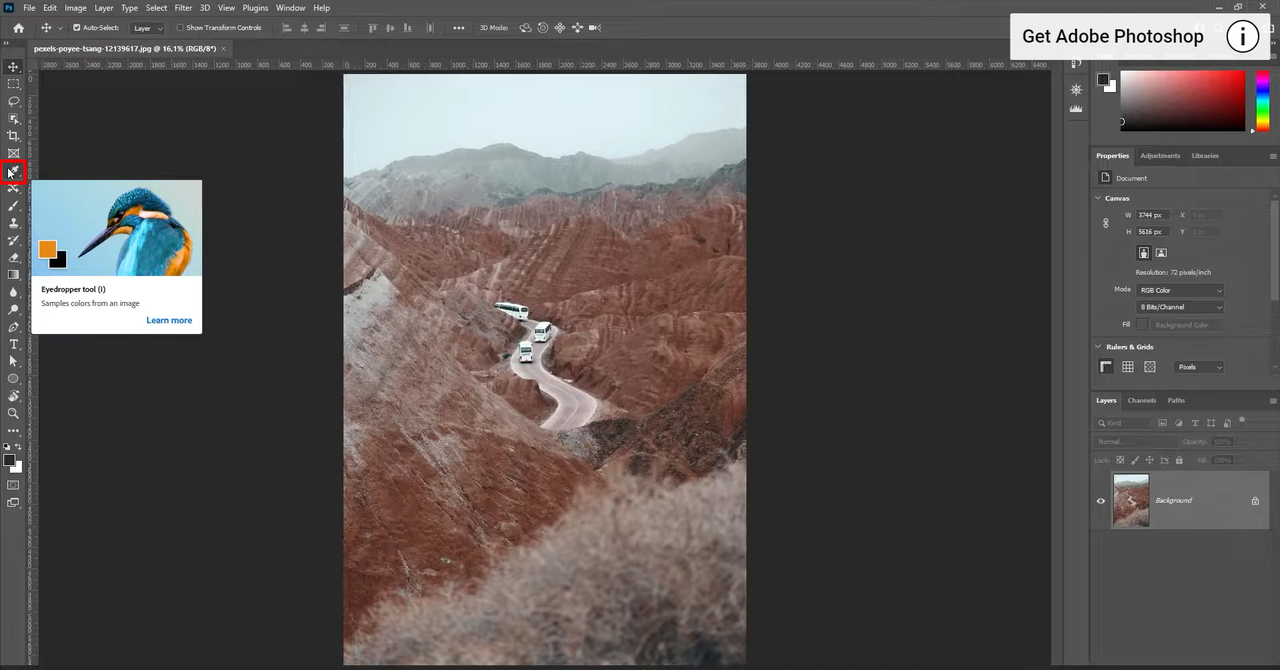Select the Pen tool
Image resolution: width=1280 pixels, height=670 pixels.
point(13,327)
